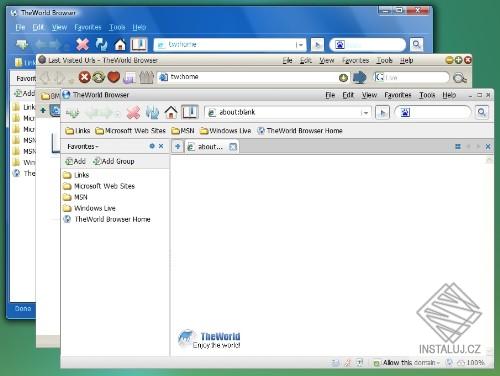Open the Tools menu in front window
The image size is (500, 376).
[x=427, y=95]
